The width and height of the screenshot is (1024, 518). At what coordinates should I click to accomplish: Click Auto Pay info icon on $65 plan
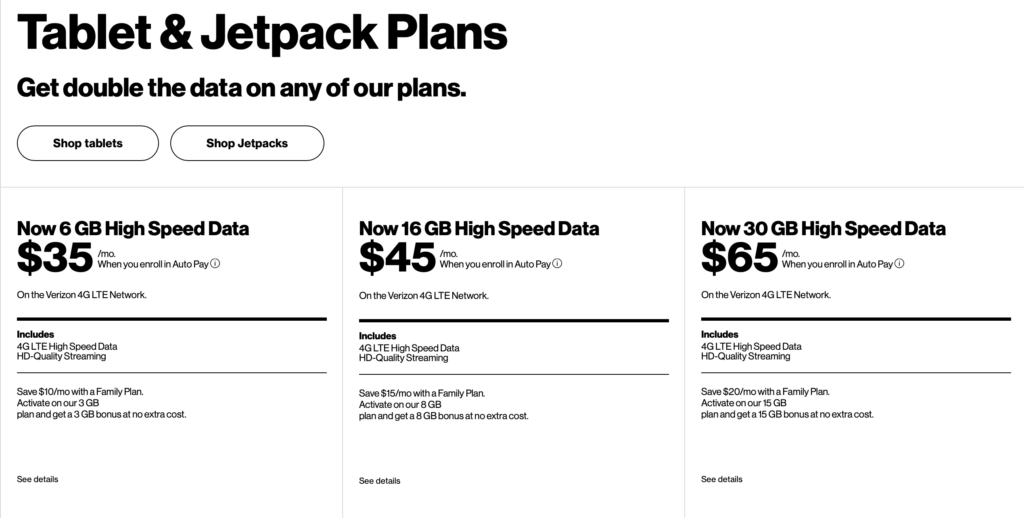point(899,264)
